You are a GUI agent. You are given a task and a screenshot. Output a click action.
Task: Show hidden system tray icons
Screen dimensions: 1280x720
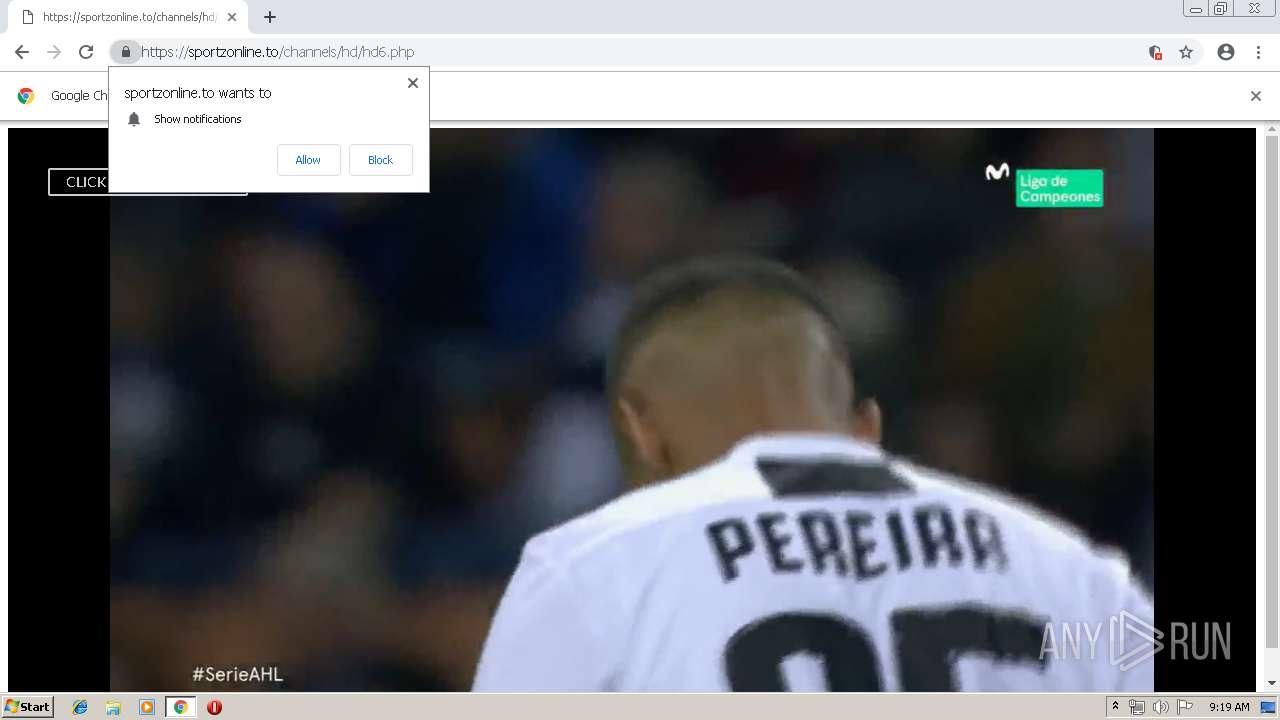[x=1115, y=707]
